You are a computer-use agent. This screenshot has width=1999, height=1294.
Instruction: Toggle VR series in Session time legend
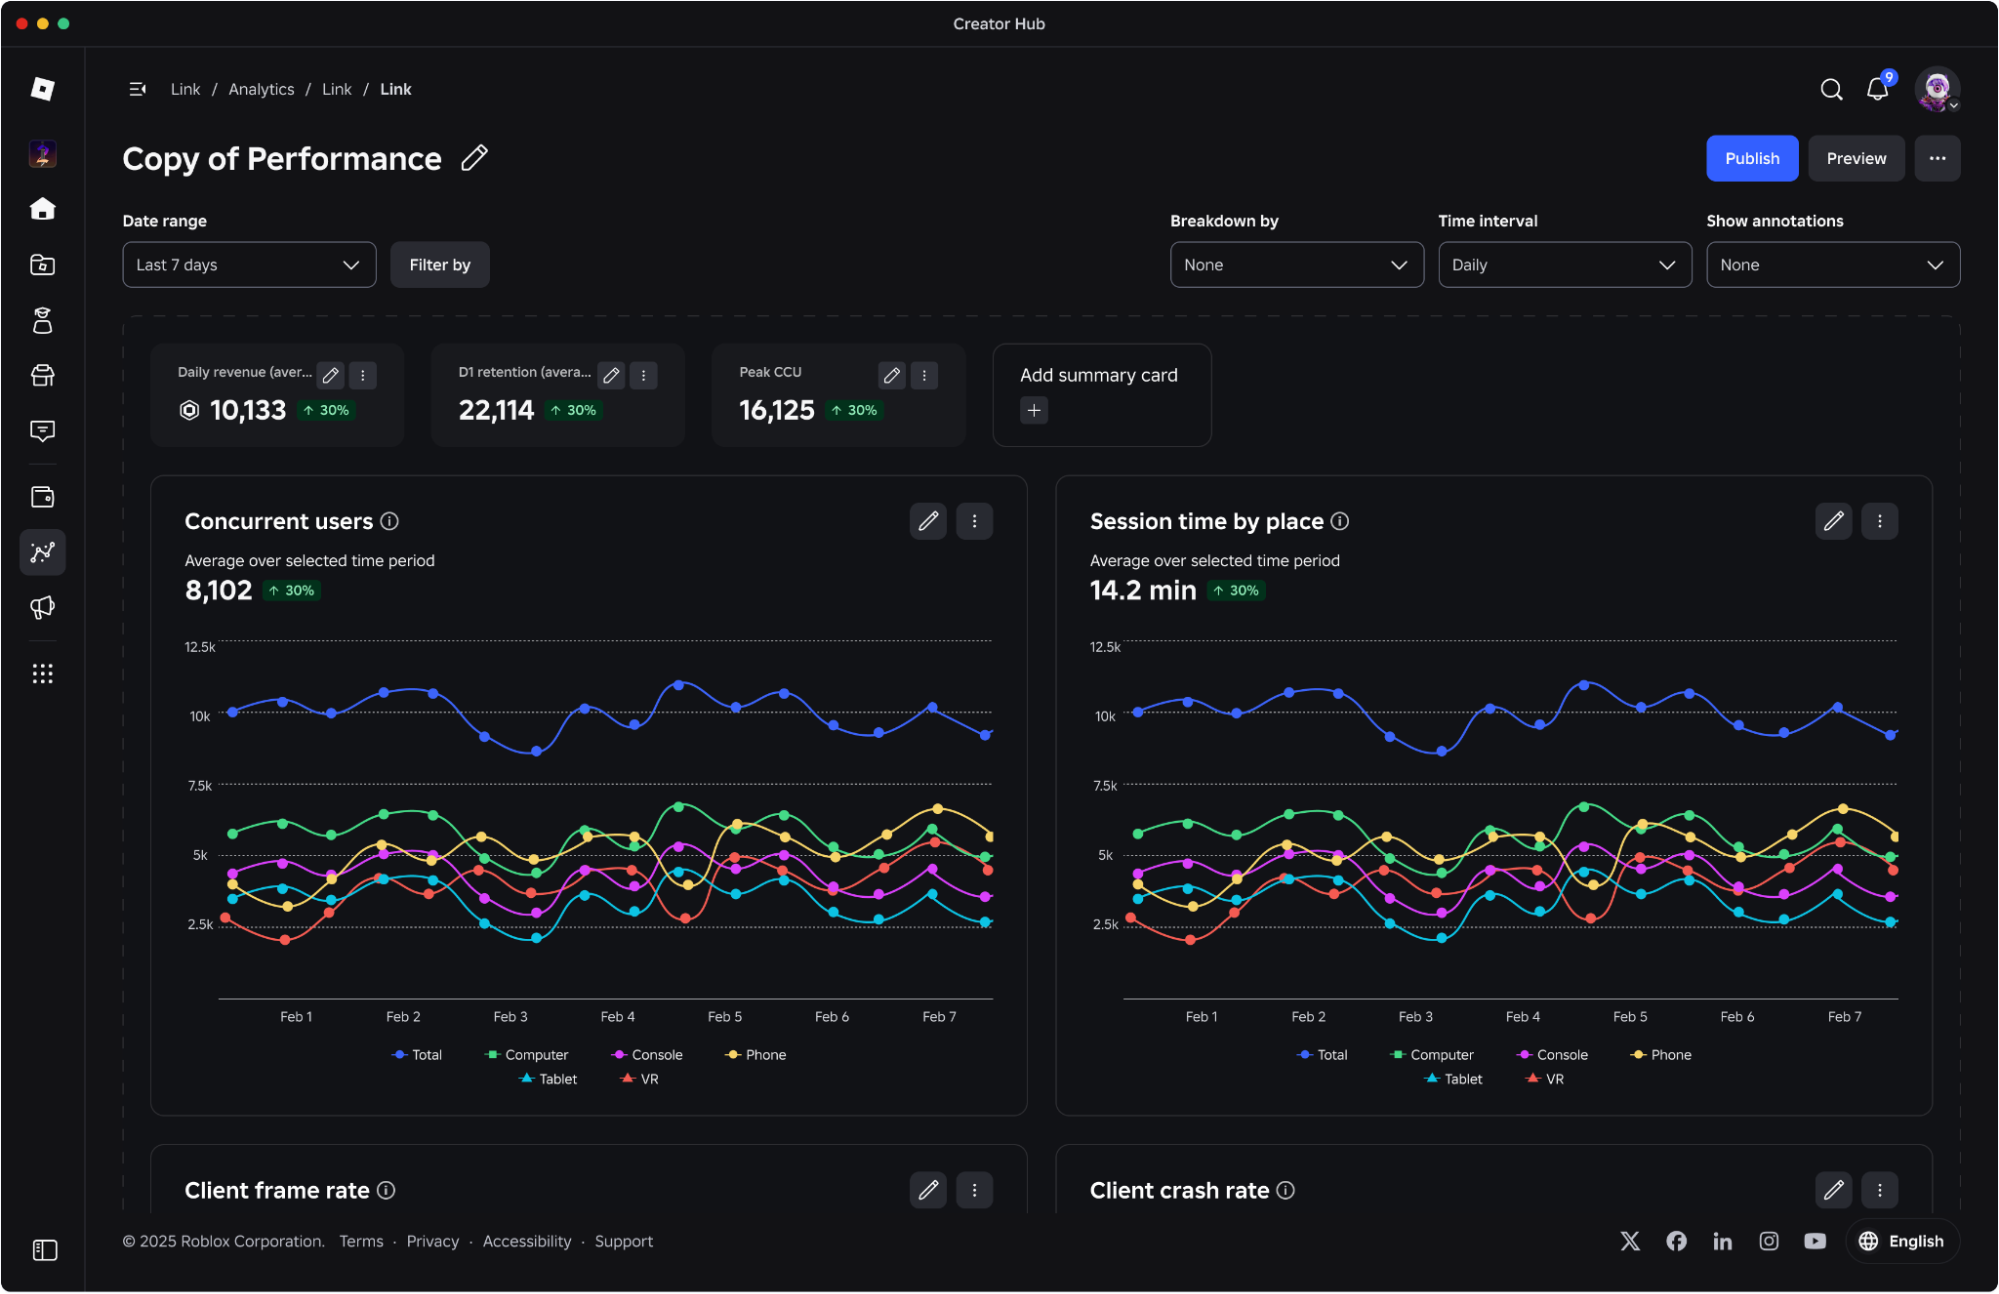[x=1545, y=1079]
